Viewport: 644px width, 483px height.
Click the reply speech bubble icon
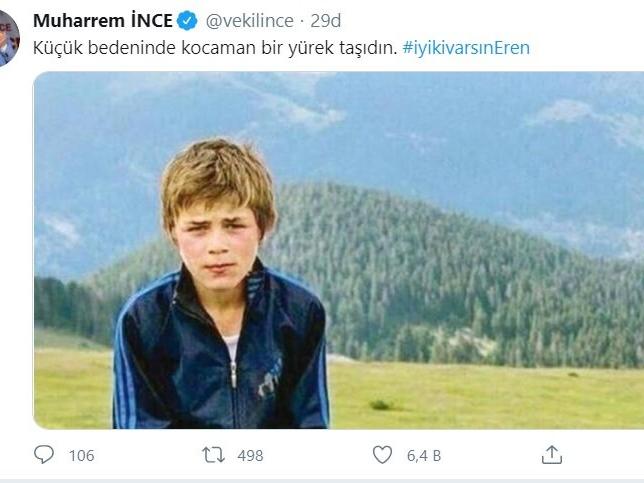point(44,455)
